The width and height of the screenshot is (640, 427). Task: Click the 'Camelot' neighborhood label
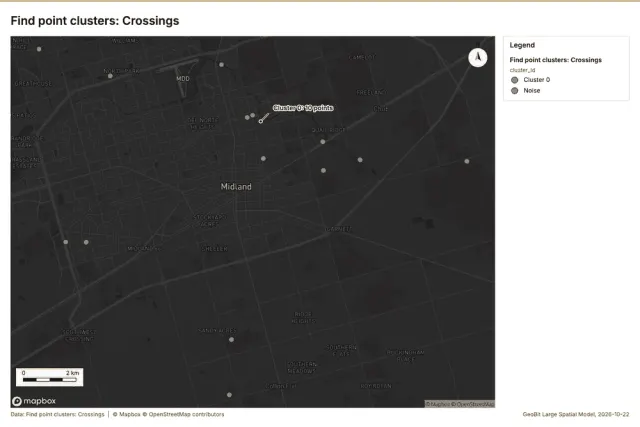click(362, 58)
